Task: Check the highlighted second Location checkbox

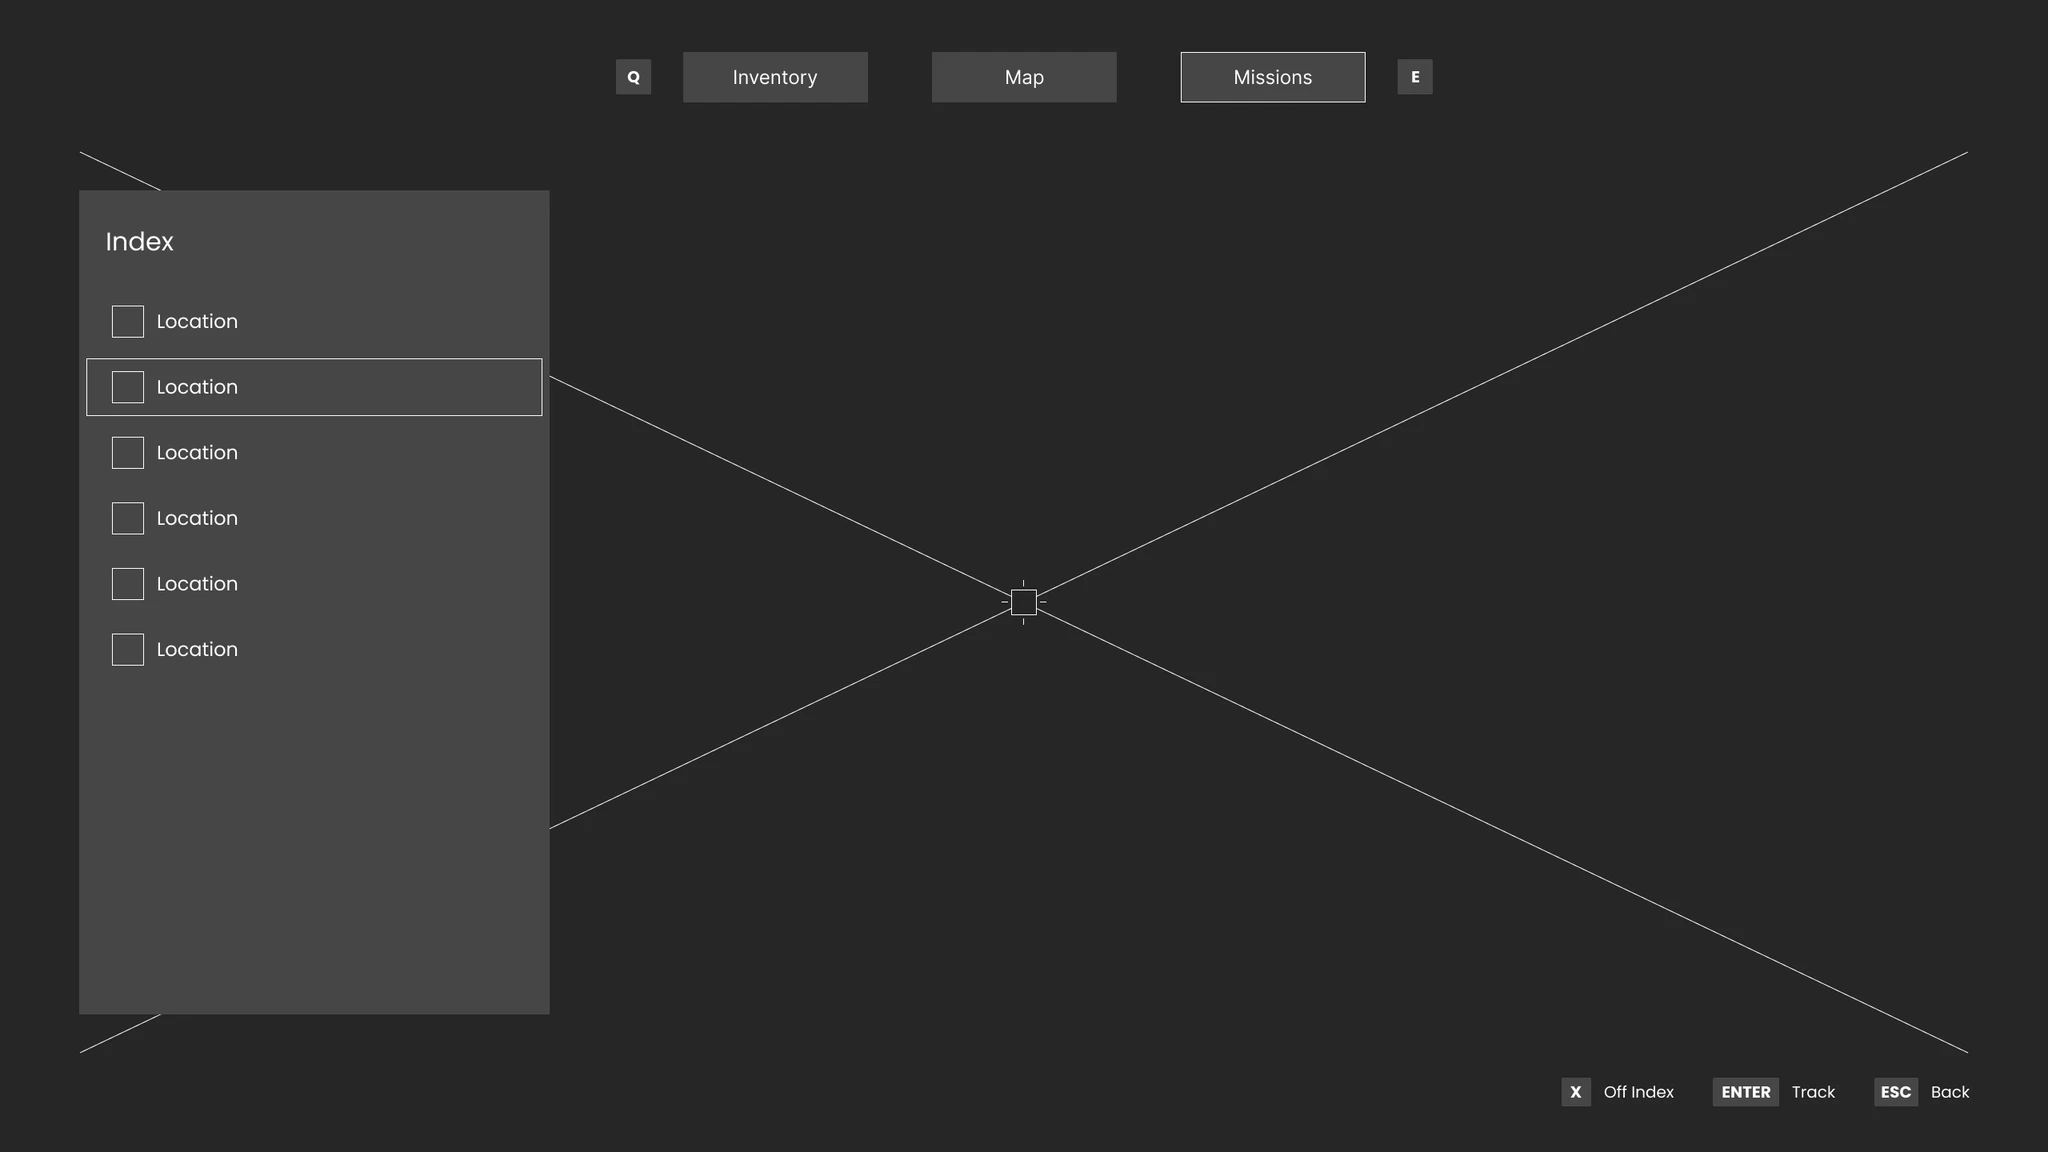Action: (128, 387)
